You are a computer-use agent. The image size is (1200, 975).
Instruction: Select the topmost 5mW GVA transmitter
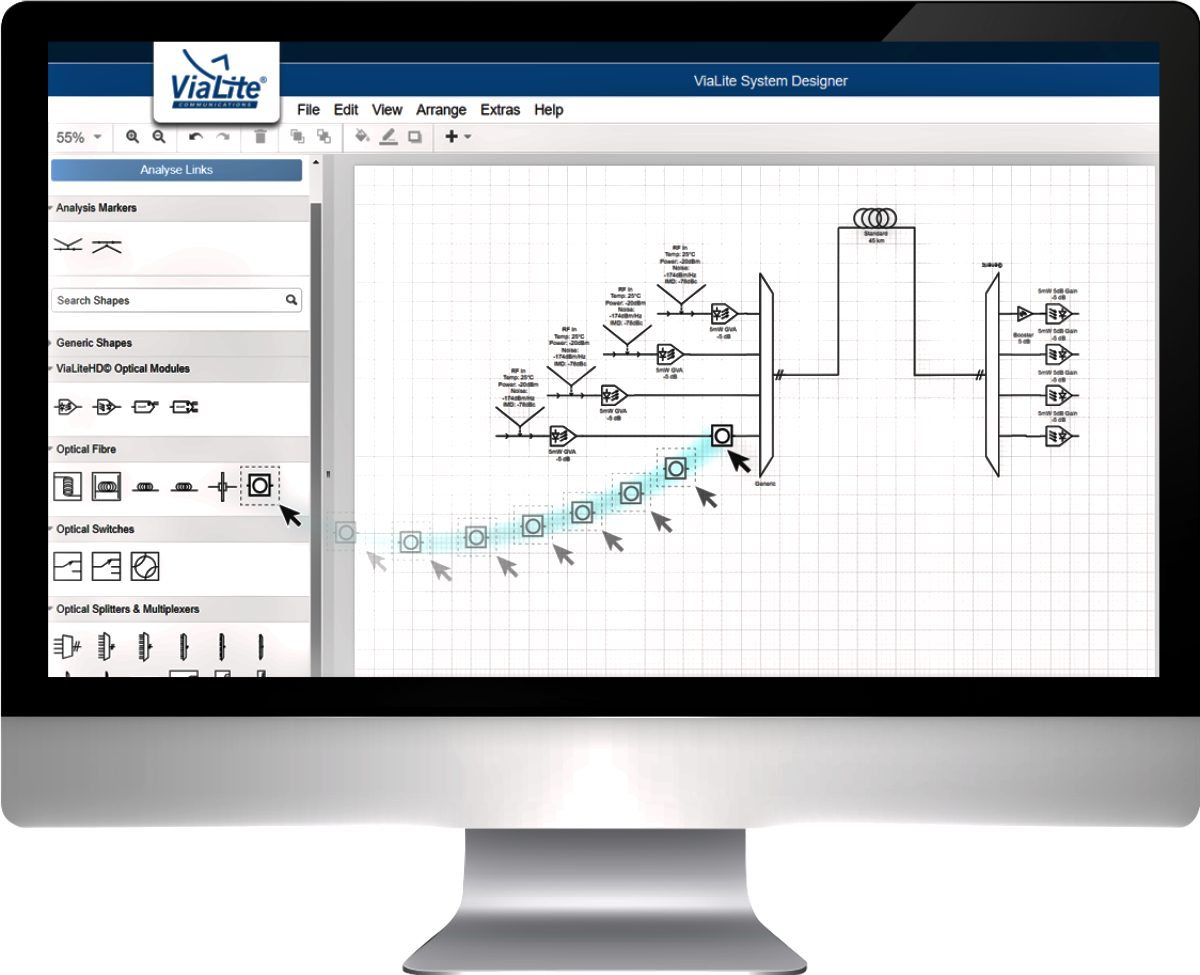724,313
